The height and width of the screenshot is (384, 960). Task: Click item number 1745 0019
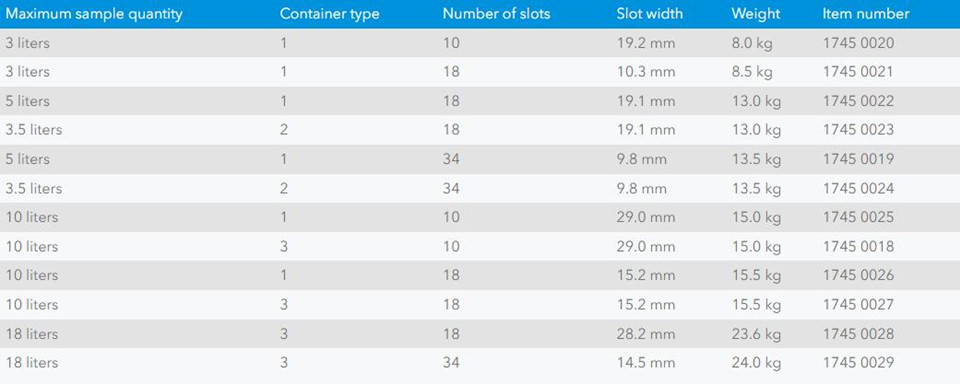coord(858,159)
